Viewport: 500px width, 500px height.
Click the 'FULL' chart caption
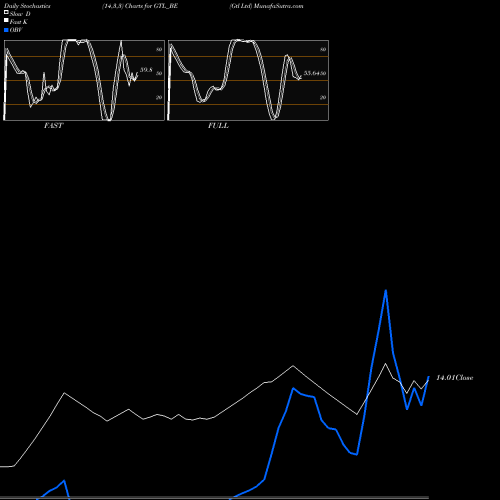(x=218, y=126)
